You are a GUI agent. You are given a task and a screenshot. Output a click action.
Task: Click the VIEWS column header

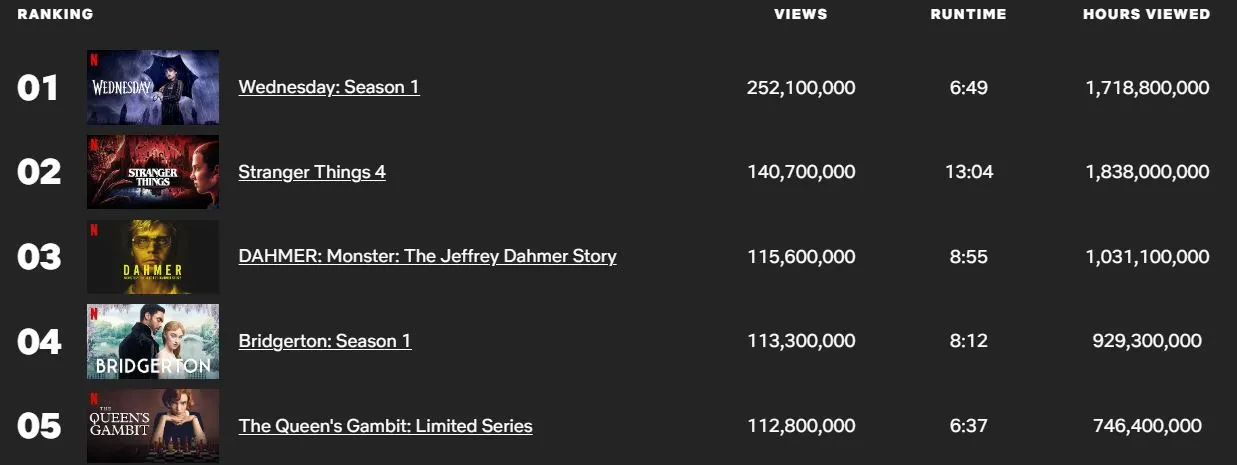(x=801, y=14)
